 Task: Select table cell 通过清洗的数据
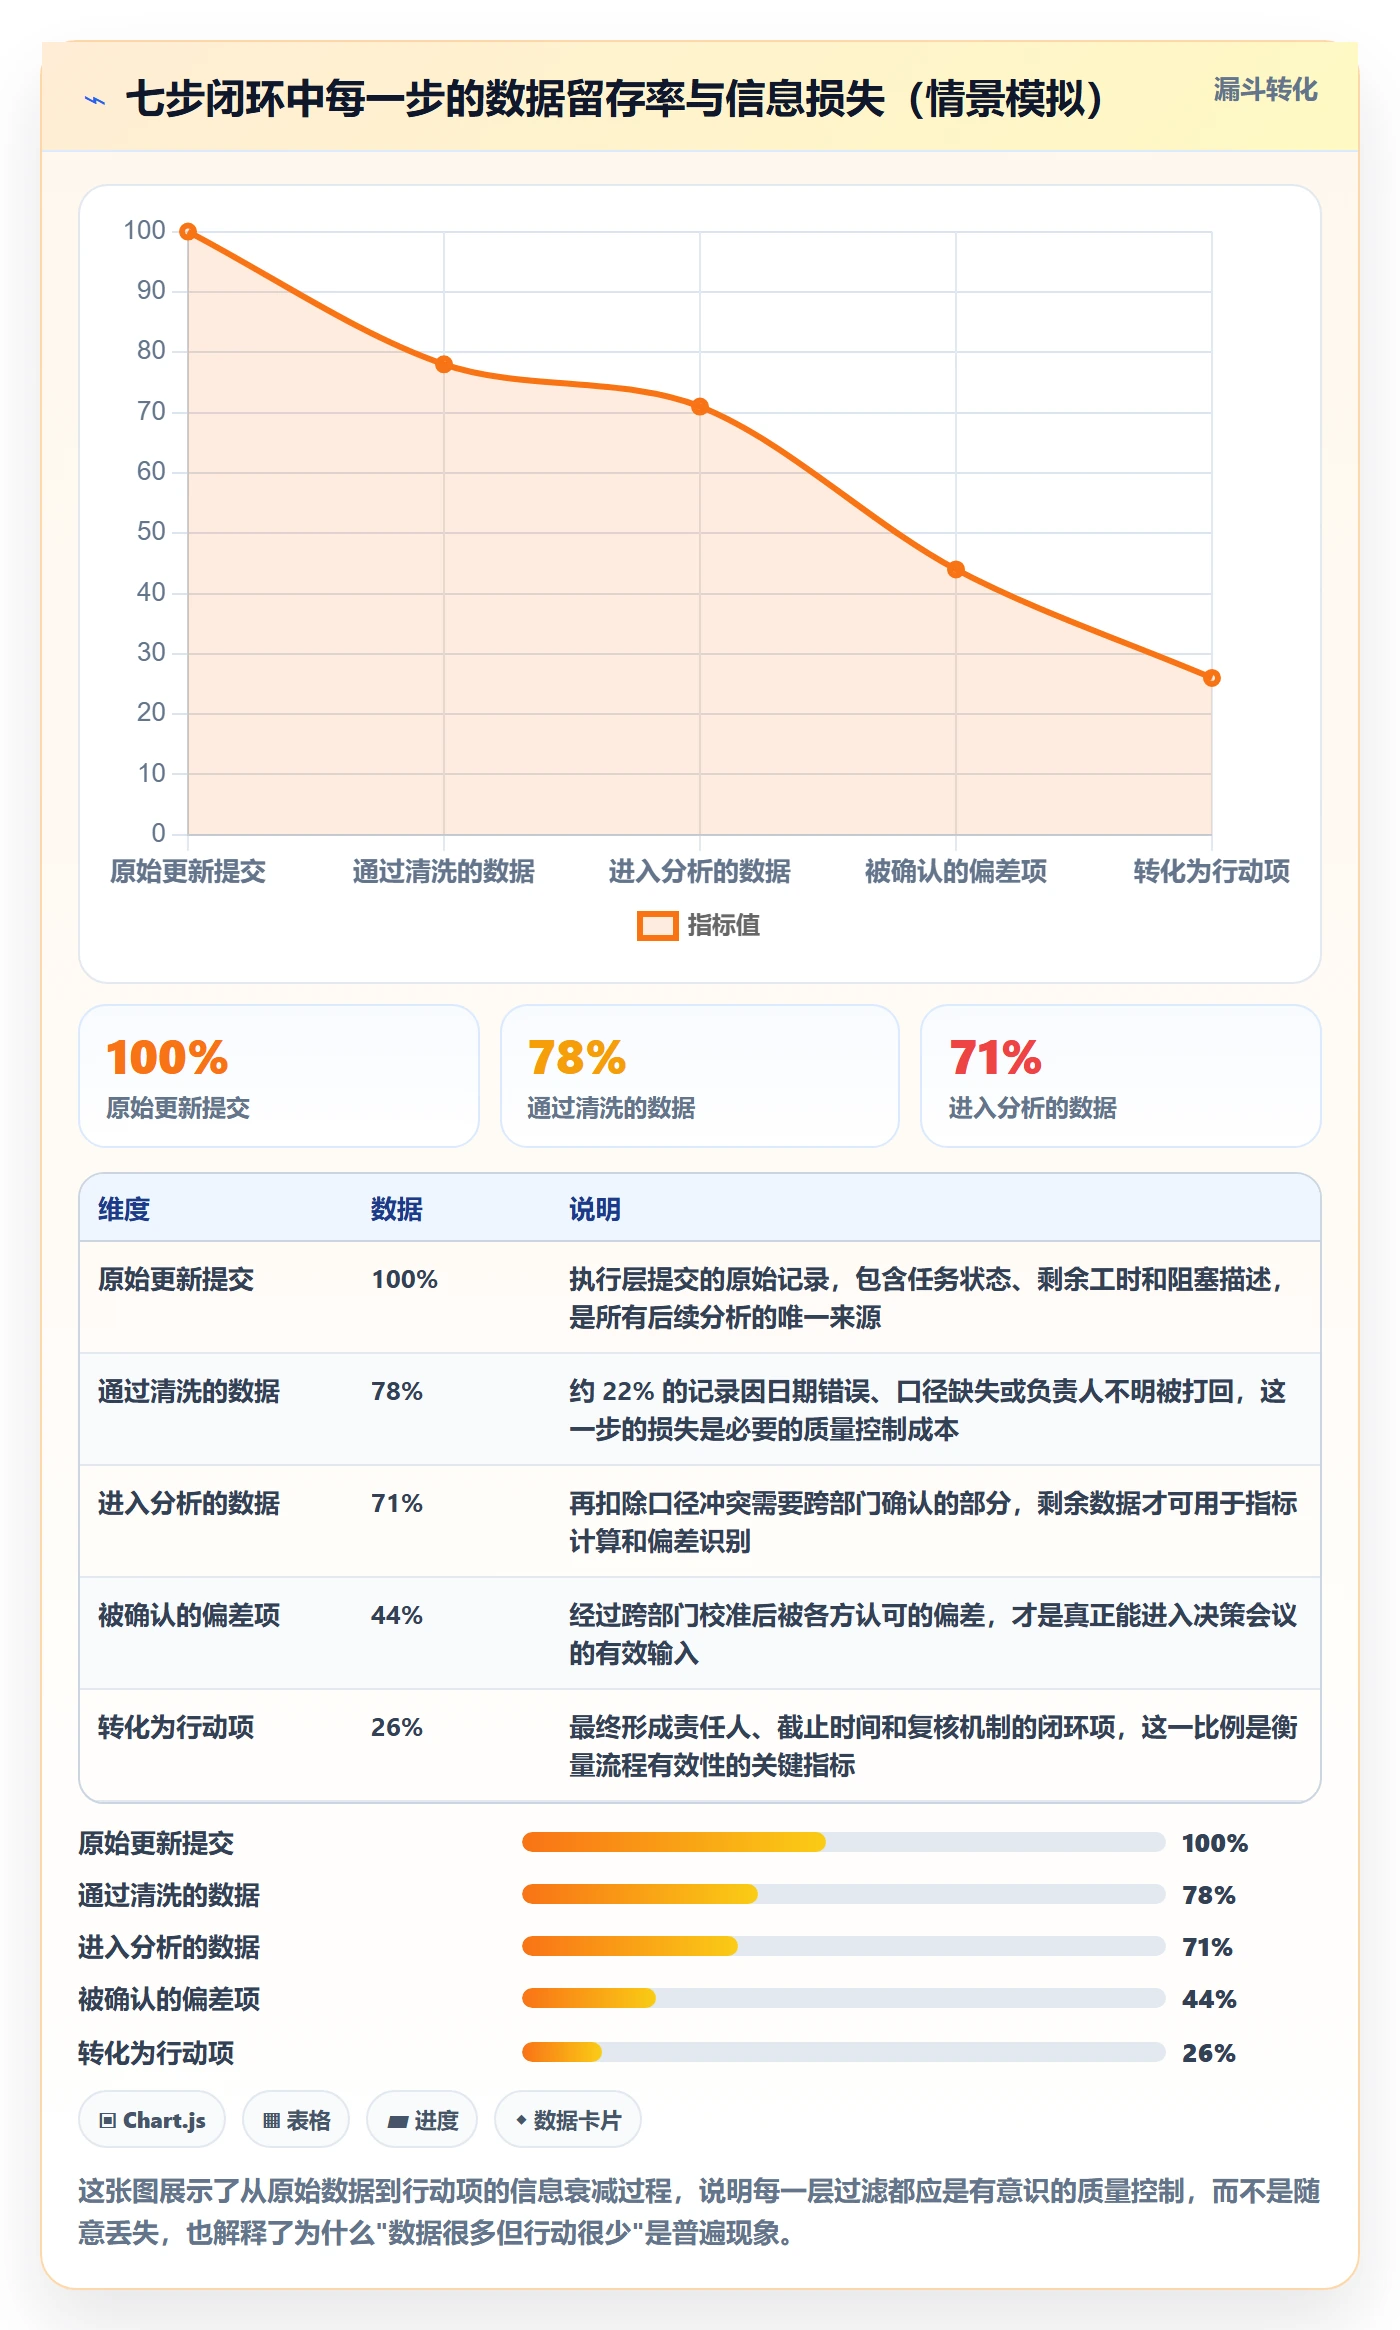click(189, 1392)
